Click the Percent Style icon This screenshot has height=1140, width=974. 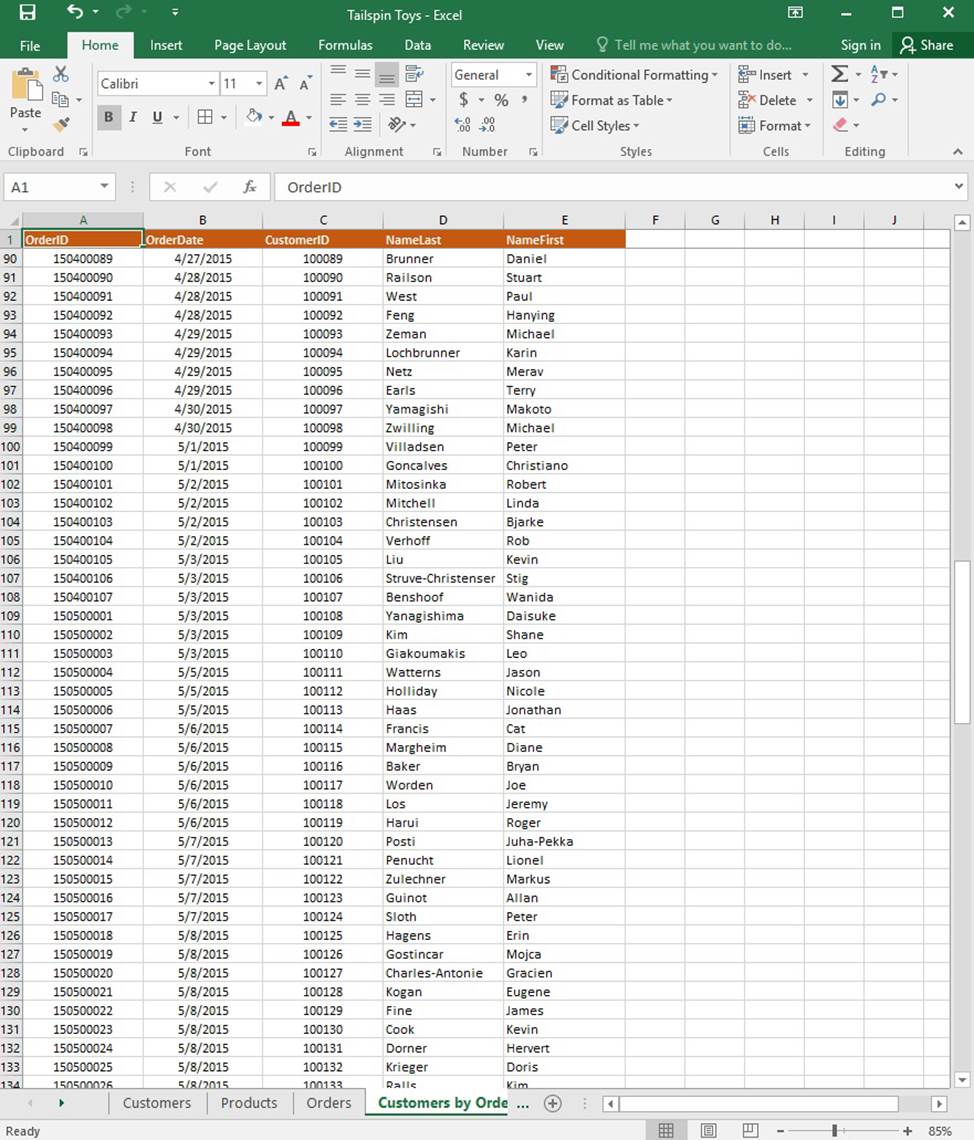pos(501,100)
